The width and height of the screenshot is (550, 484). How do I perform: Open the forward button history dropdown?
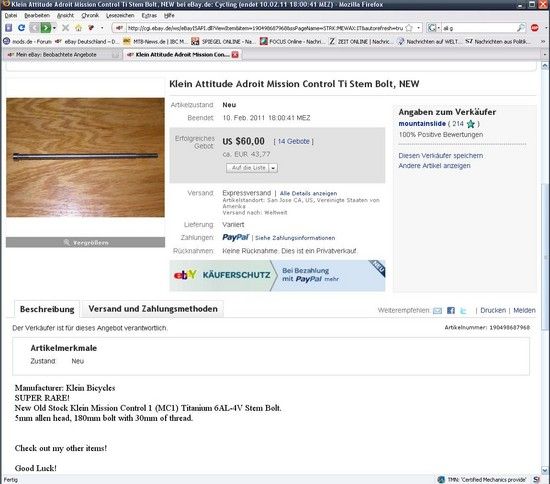pos(54,28)
